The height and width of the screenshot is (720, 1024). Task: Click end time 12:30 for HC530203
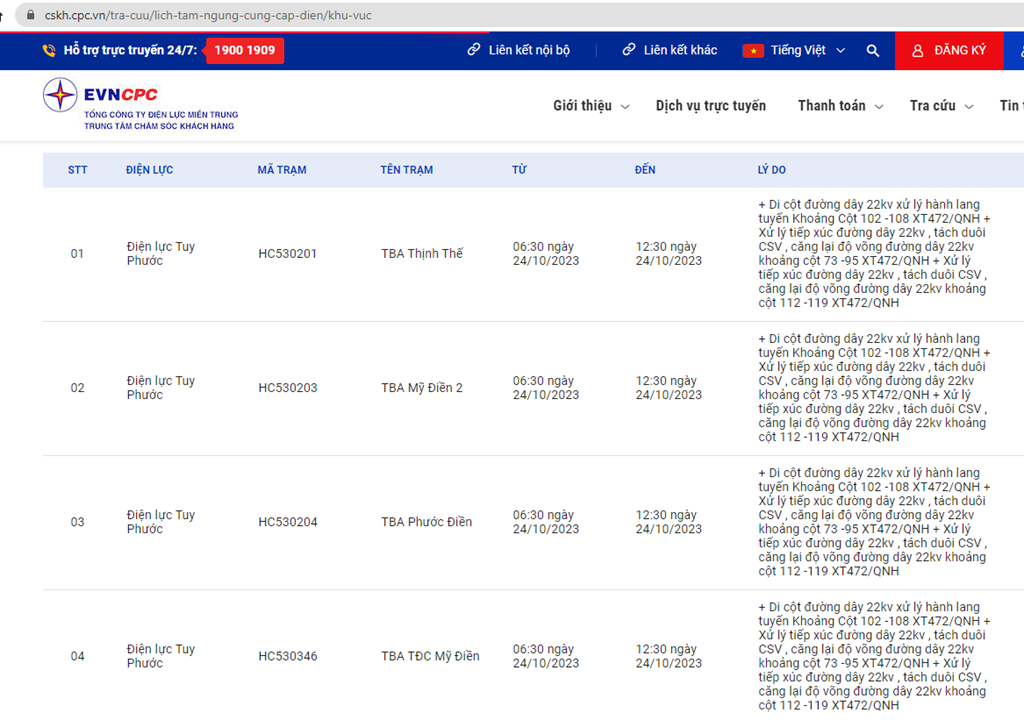tap(668, 387)
